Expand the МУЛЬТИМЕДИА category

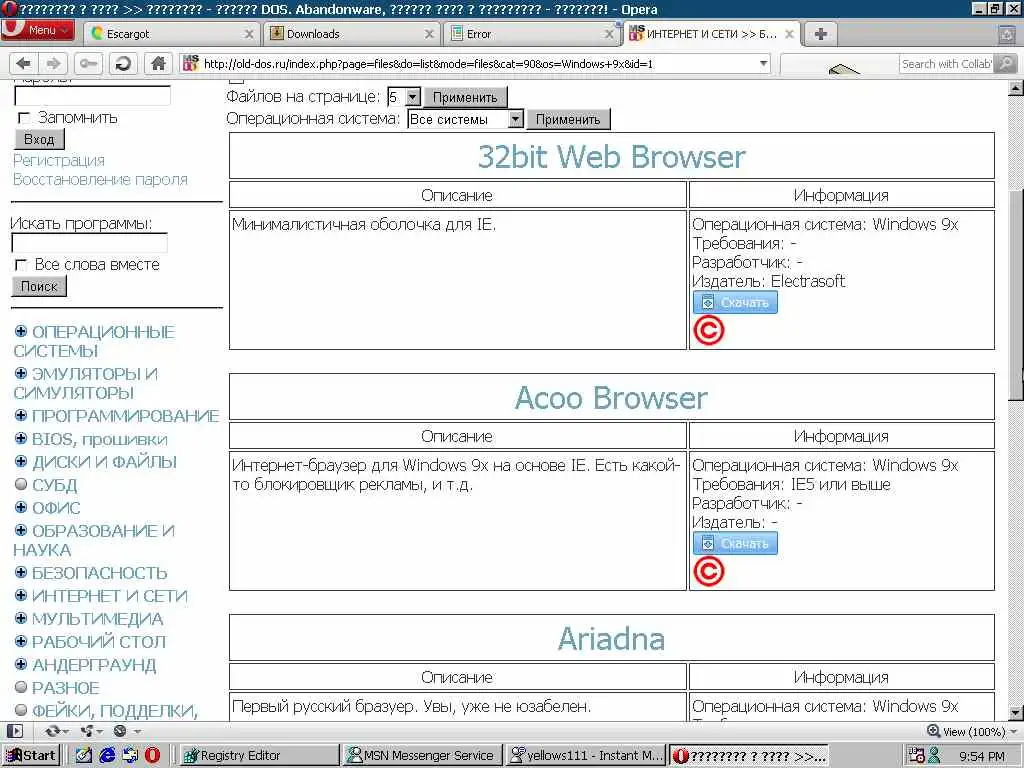tap(21, 618)
